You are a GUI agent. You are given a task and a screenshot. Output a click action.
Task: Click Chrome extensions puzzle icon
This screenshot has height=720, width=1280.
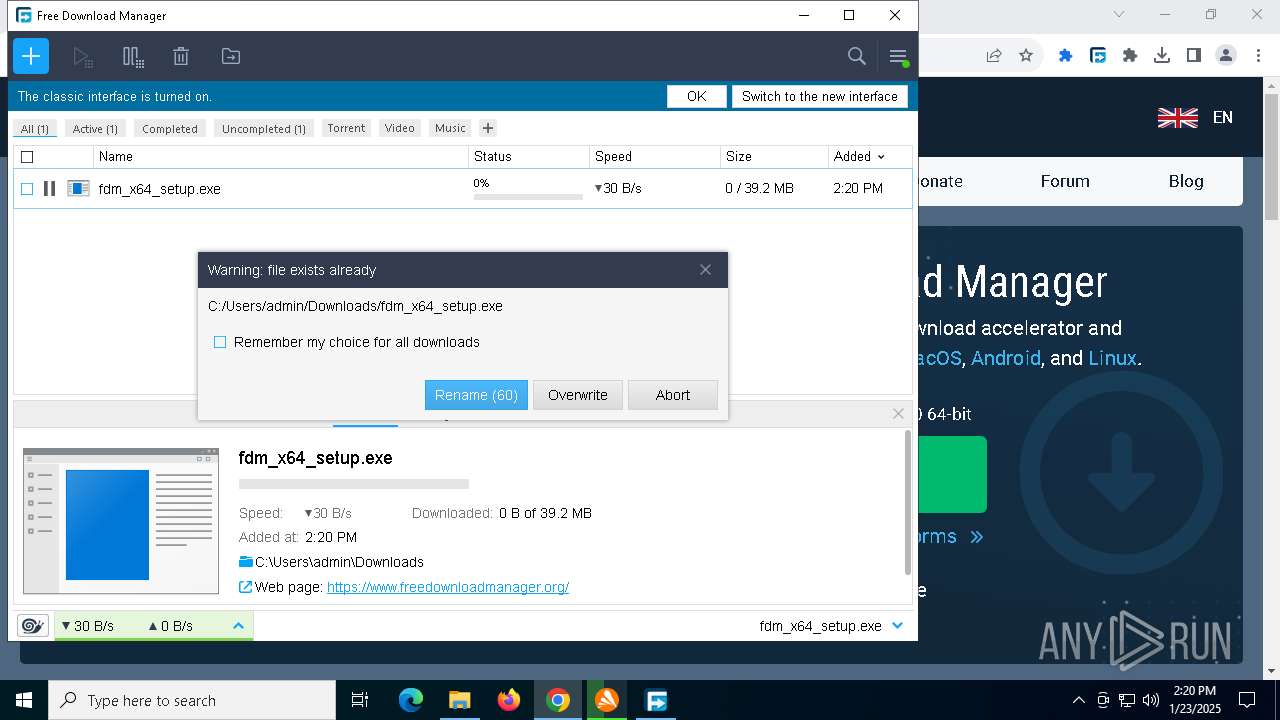point(1130,56)
